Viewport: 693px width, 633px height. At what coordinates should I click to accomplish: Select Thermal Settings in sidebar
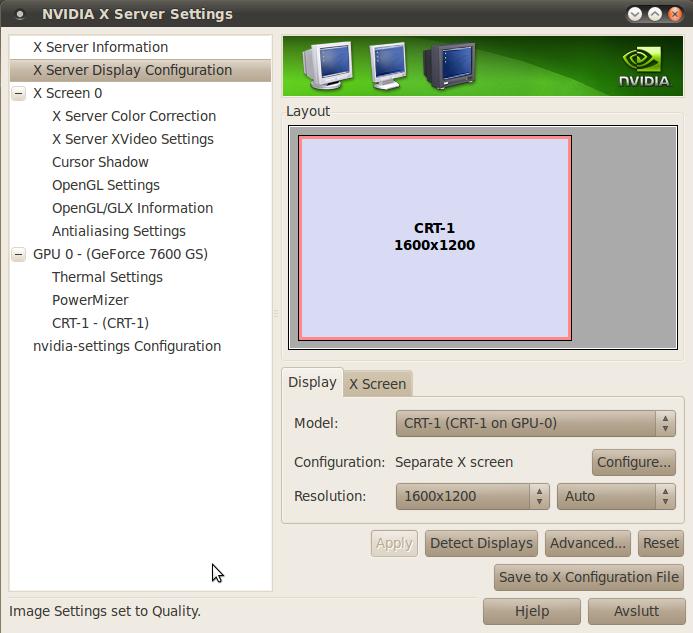pos(107,277)
